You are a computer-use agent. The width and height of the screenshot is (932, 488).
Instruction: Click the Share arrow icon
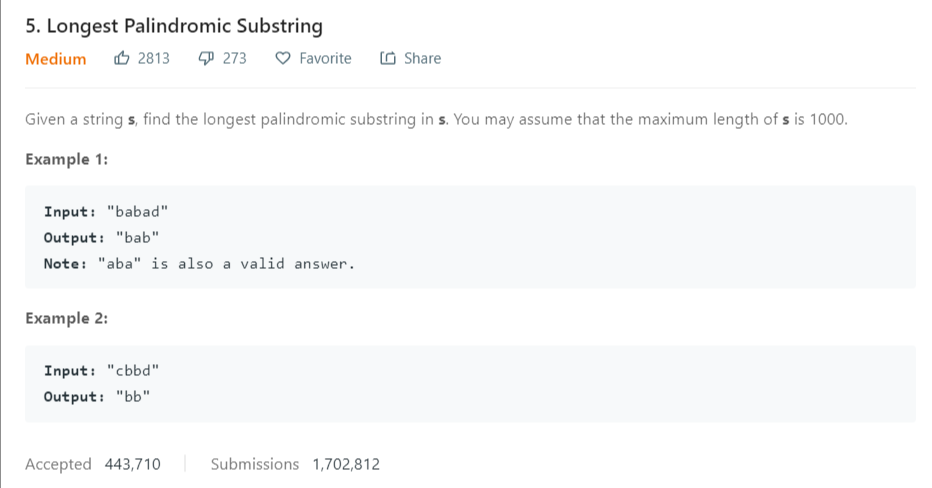pos(388,58)
